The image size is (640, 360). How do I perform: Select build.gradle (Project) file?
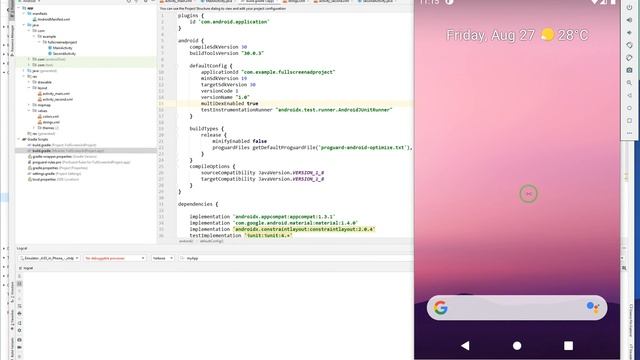pyautogui.click(x=62, y=145)
